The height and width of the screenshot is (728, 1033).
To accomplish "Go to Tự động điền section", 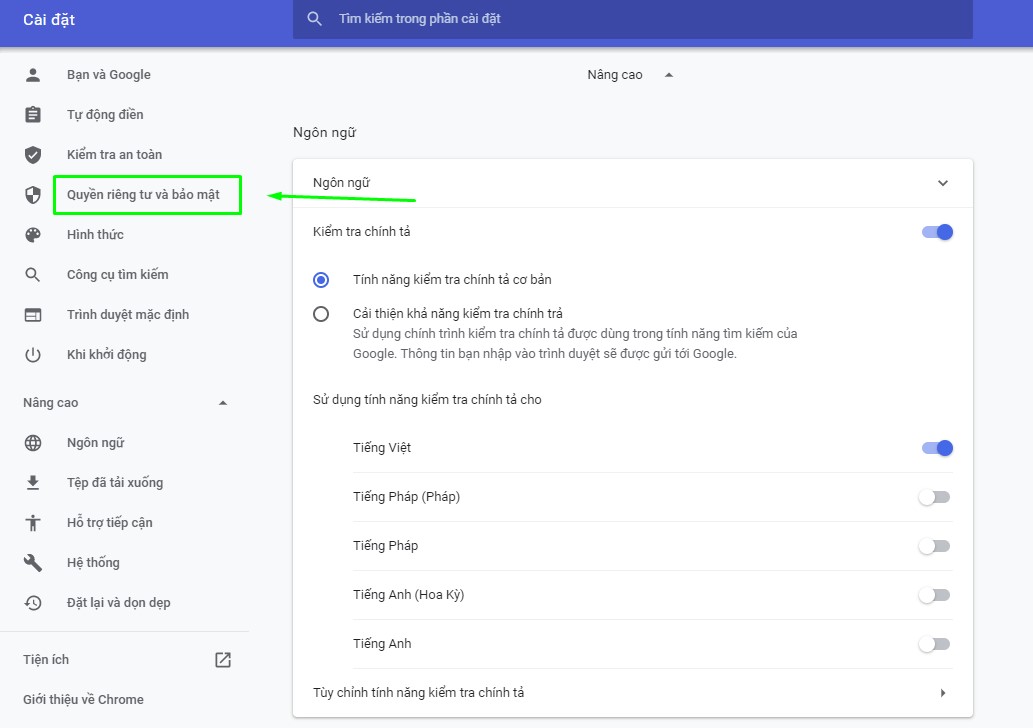I will [x=105, y=115].
